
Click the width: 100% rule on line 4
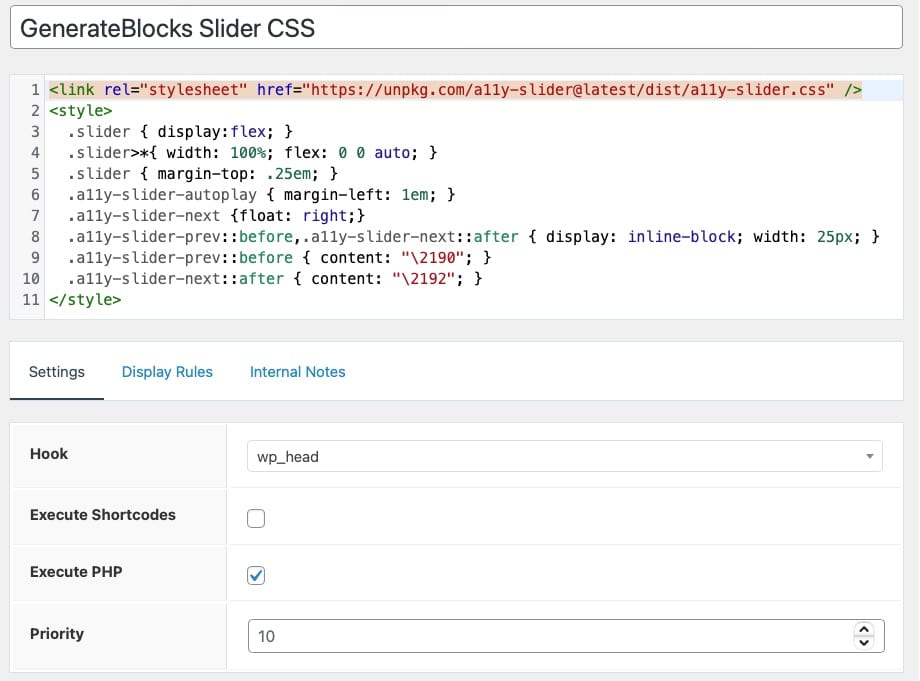[x=252, y=153]
